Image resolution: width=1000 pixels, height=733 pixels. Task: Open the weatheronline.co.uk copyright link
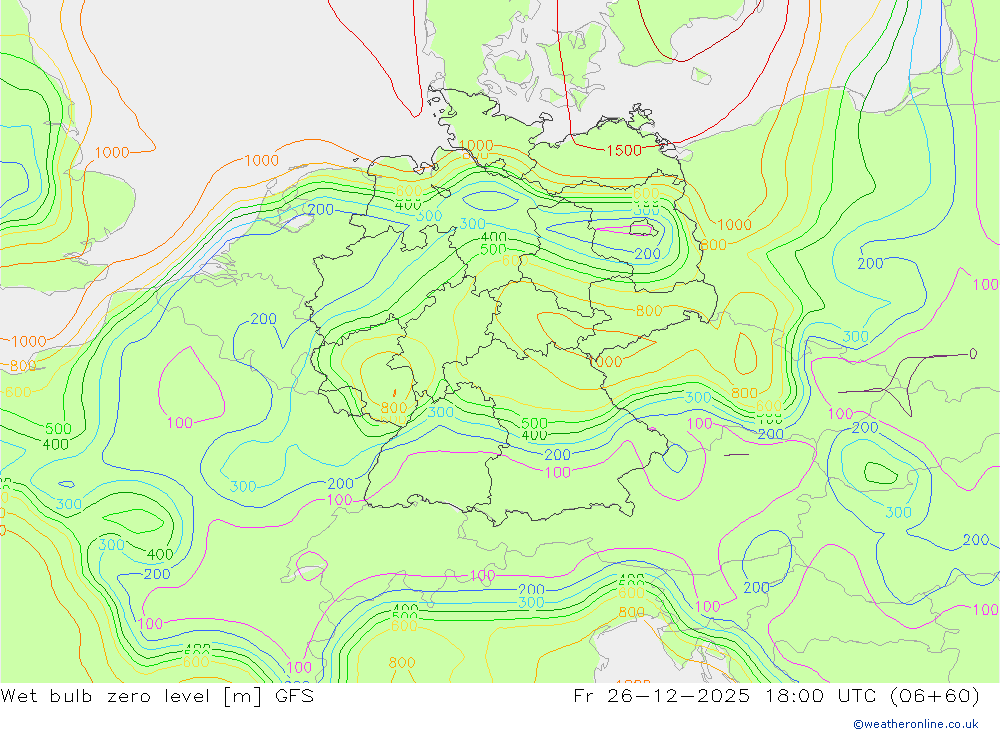click(916, 724)
